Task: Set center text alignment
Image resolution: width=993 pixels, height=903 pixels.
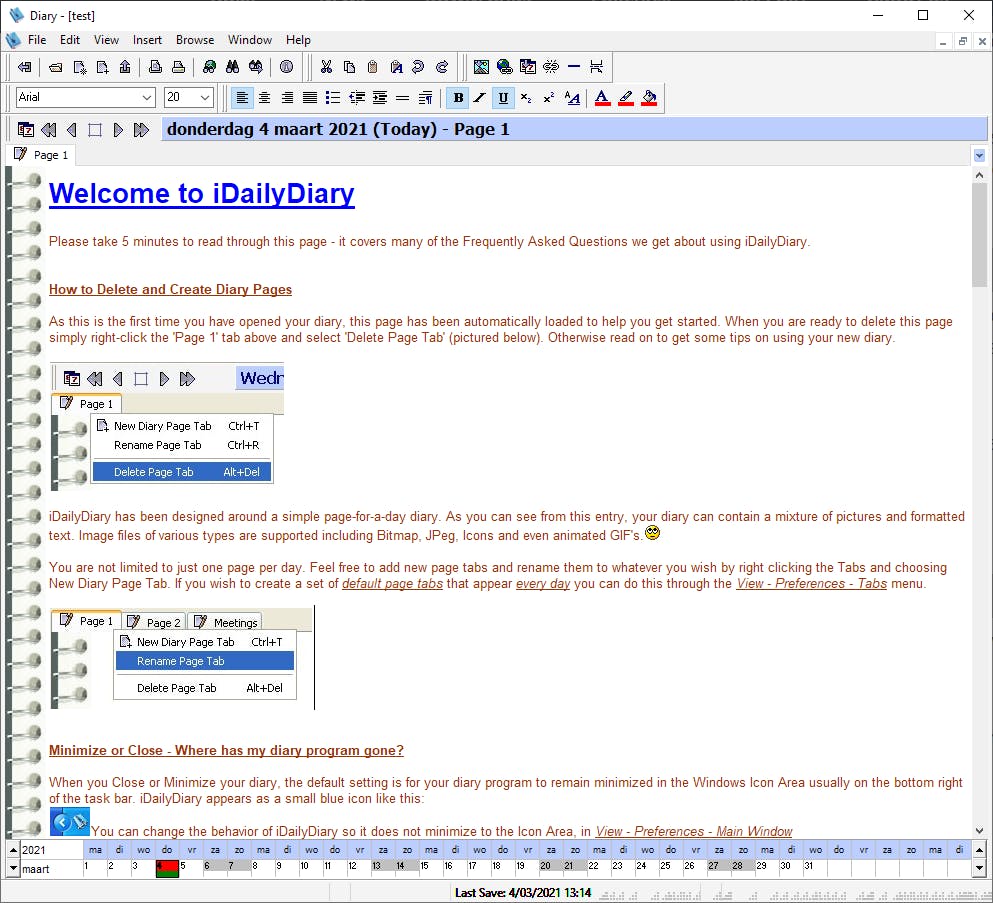Action: 265,98
